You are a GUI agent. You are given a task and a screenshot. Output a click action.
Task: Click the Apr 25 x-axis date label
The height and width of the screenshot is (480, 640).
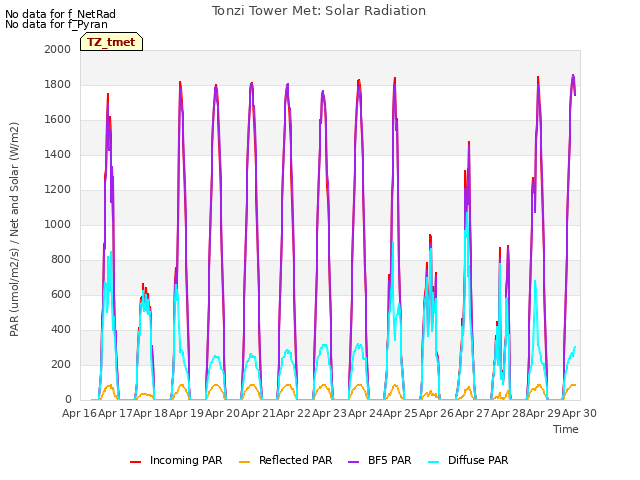[401, 413]
